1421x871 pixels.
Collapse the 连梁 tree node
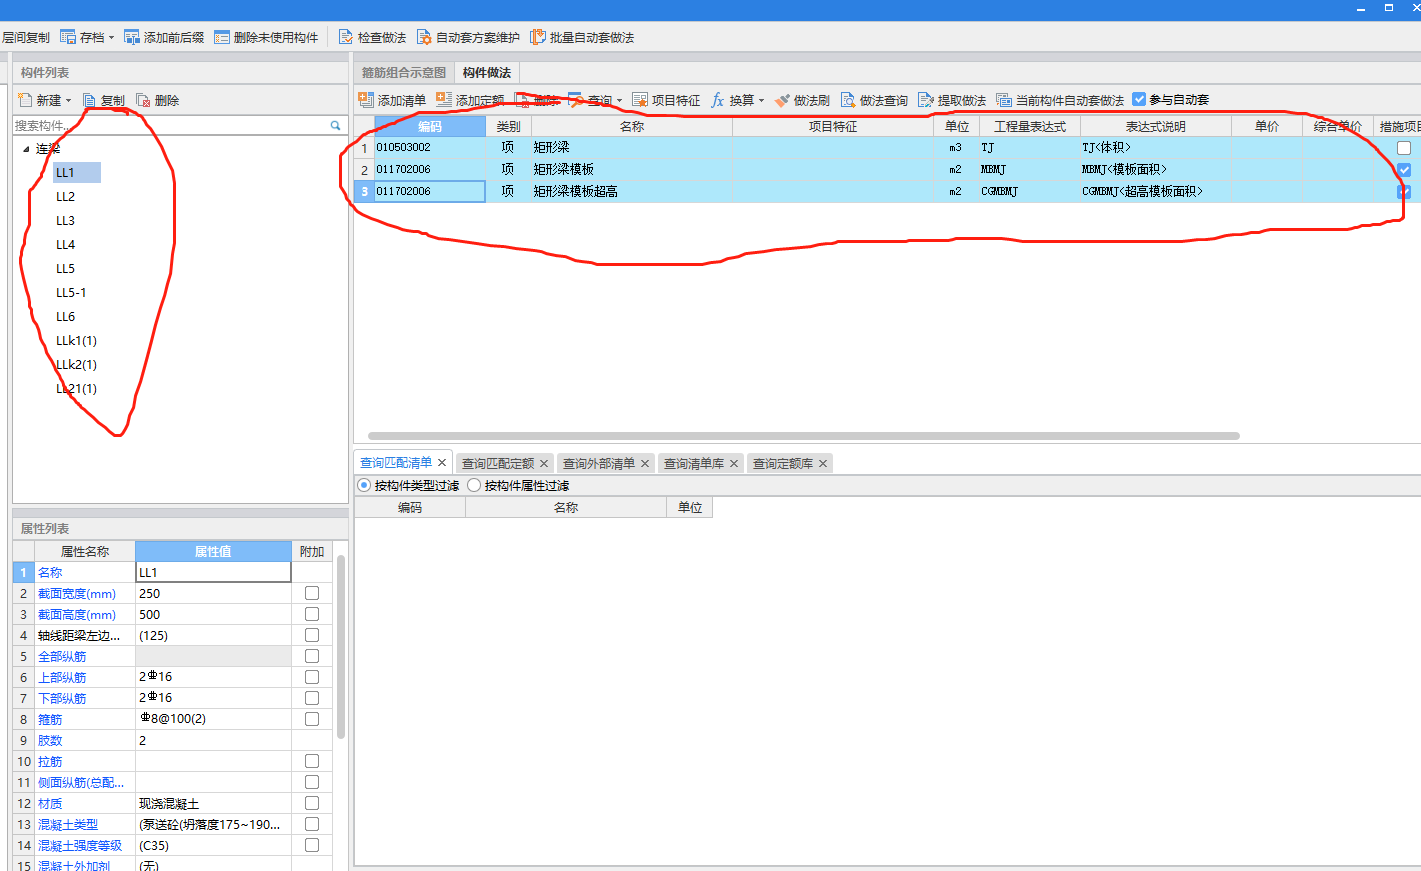[26, 149]
